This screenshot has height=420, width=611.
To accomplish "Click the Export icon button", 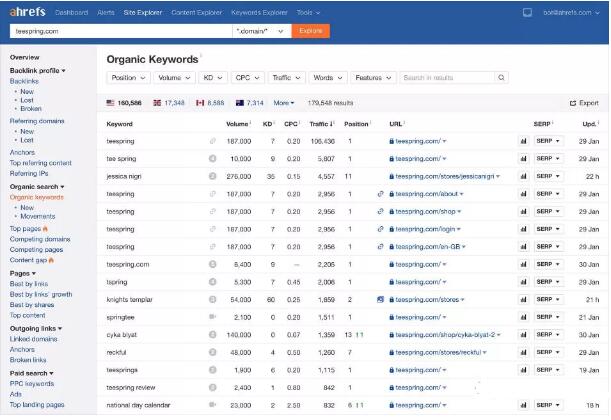I will (x=584, y=103).
